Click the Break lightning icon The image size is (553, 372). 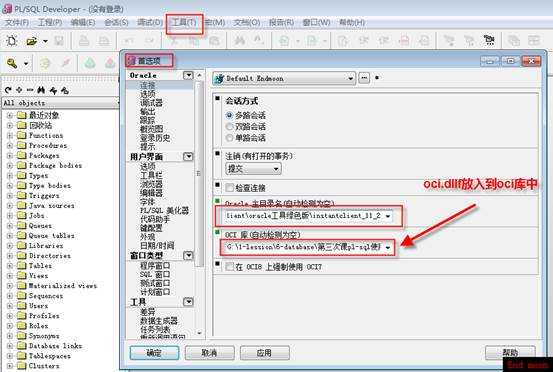pyautogui.click(x=66, y=64)
